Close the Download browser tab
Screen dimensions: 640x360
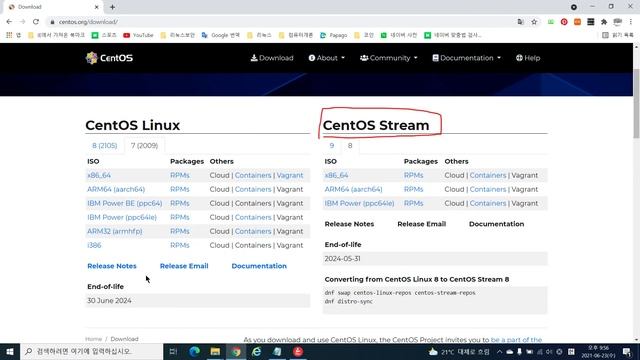[x=96, y=7]
